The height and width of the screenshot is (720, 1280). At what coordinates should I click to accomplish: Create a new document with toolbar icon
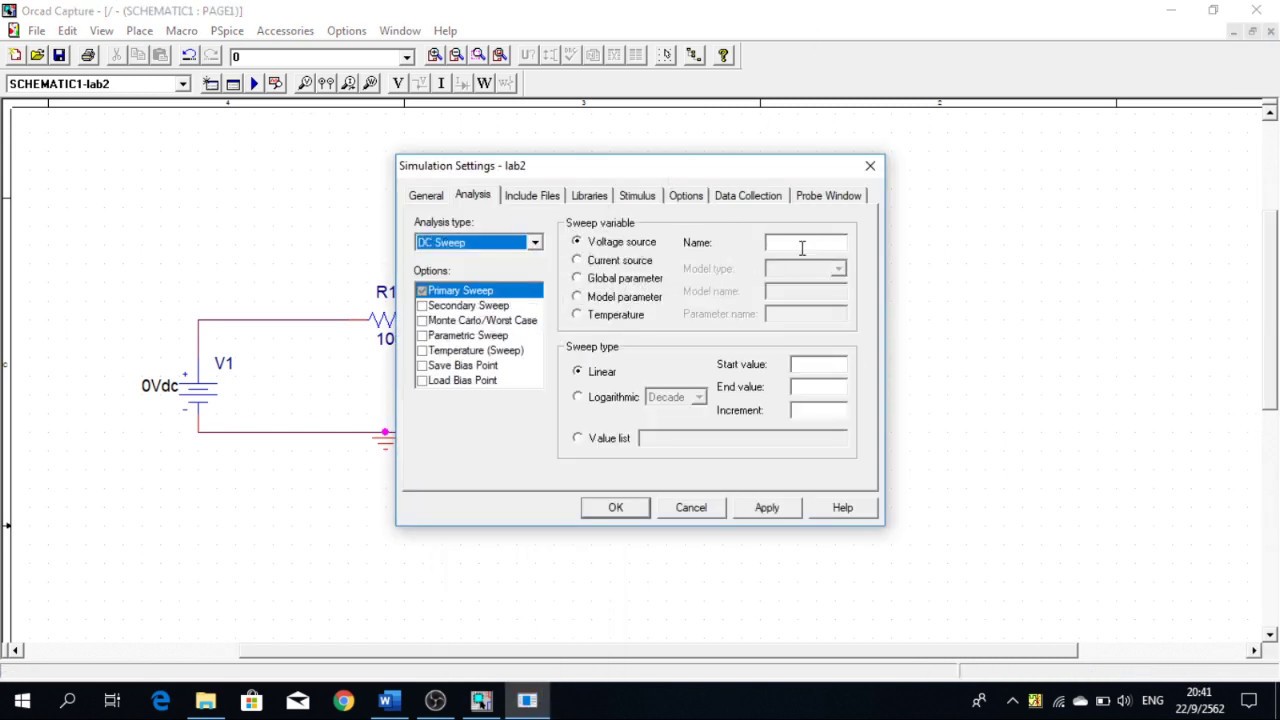(15, 56)
